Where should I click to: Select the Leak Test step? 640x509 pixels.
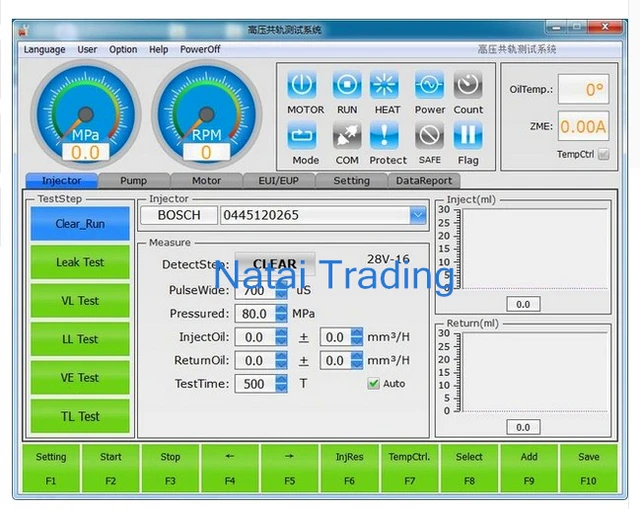tap(80, 262)
